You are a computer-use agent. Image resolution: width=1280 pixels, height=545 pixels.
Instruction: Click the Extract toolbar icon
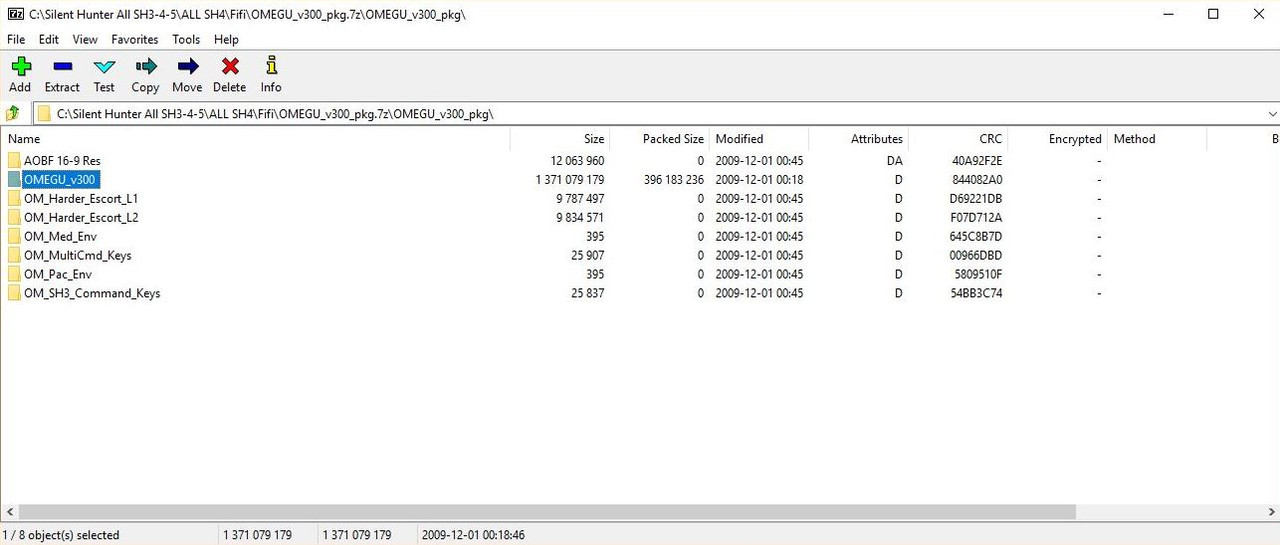pos(62,67)
